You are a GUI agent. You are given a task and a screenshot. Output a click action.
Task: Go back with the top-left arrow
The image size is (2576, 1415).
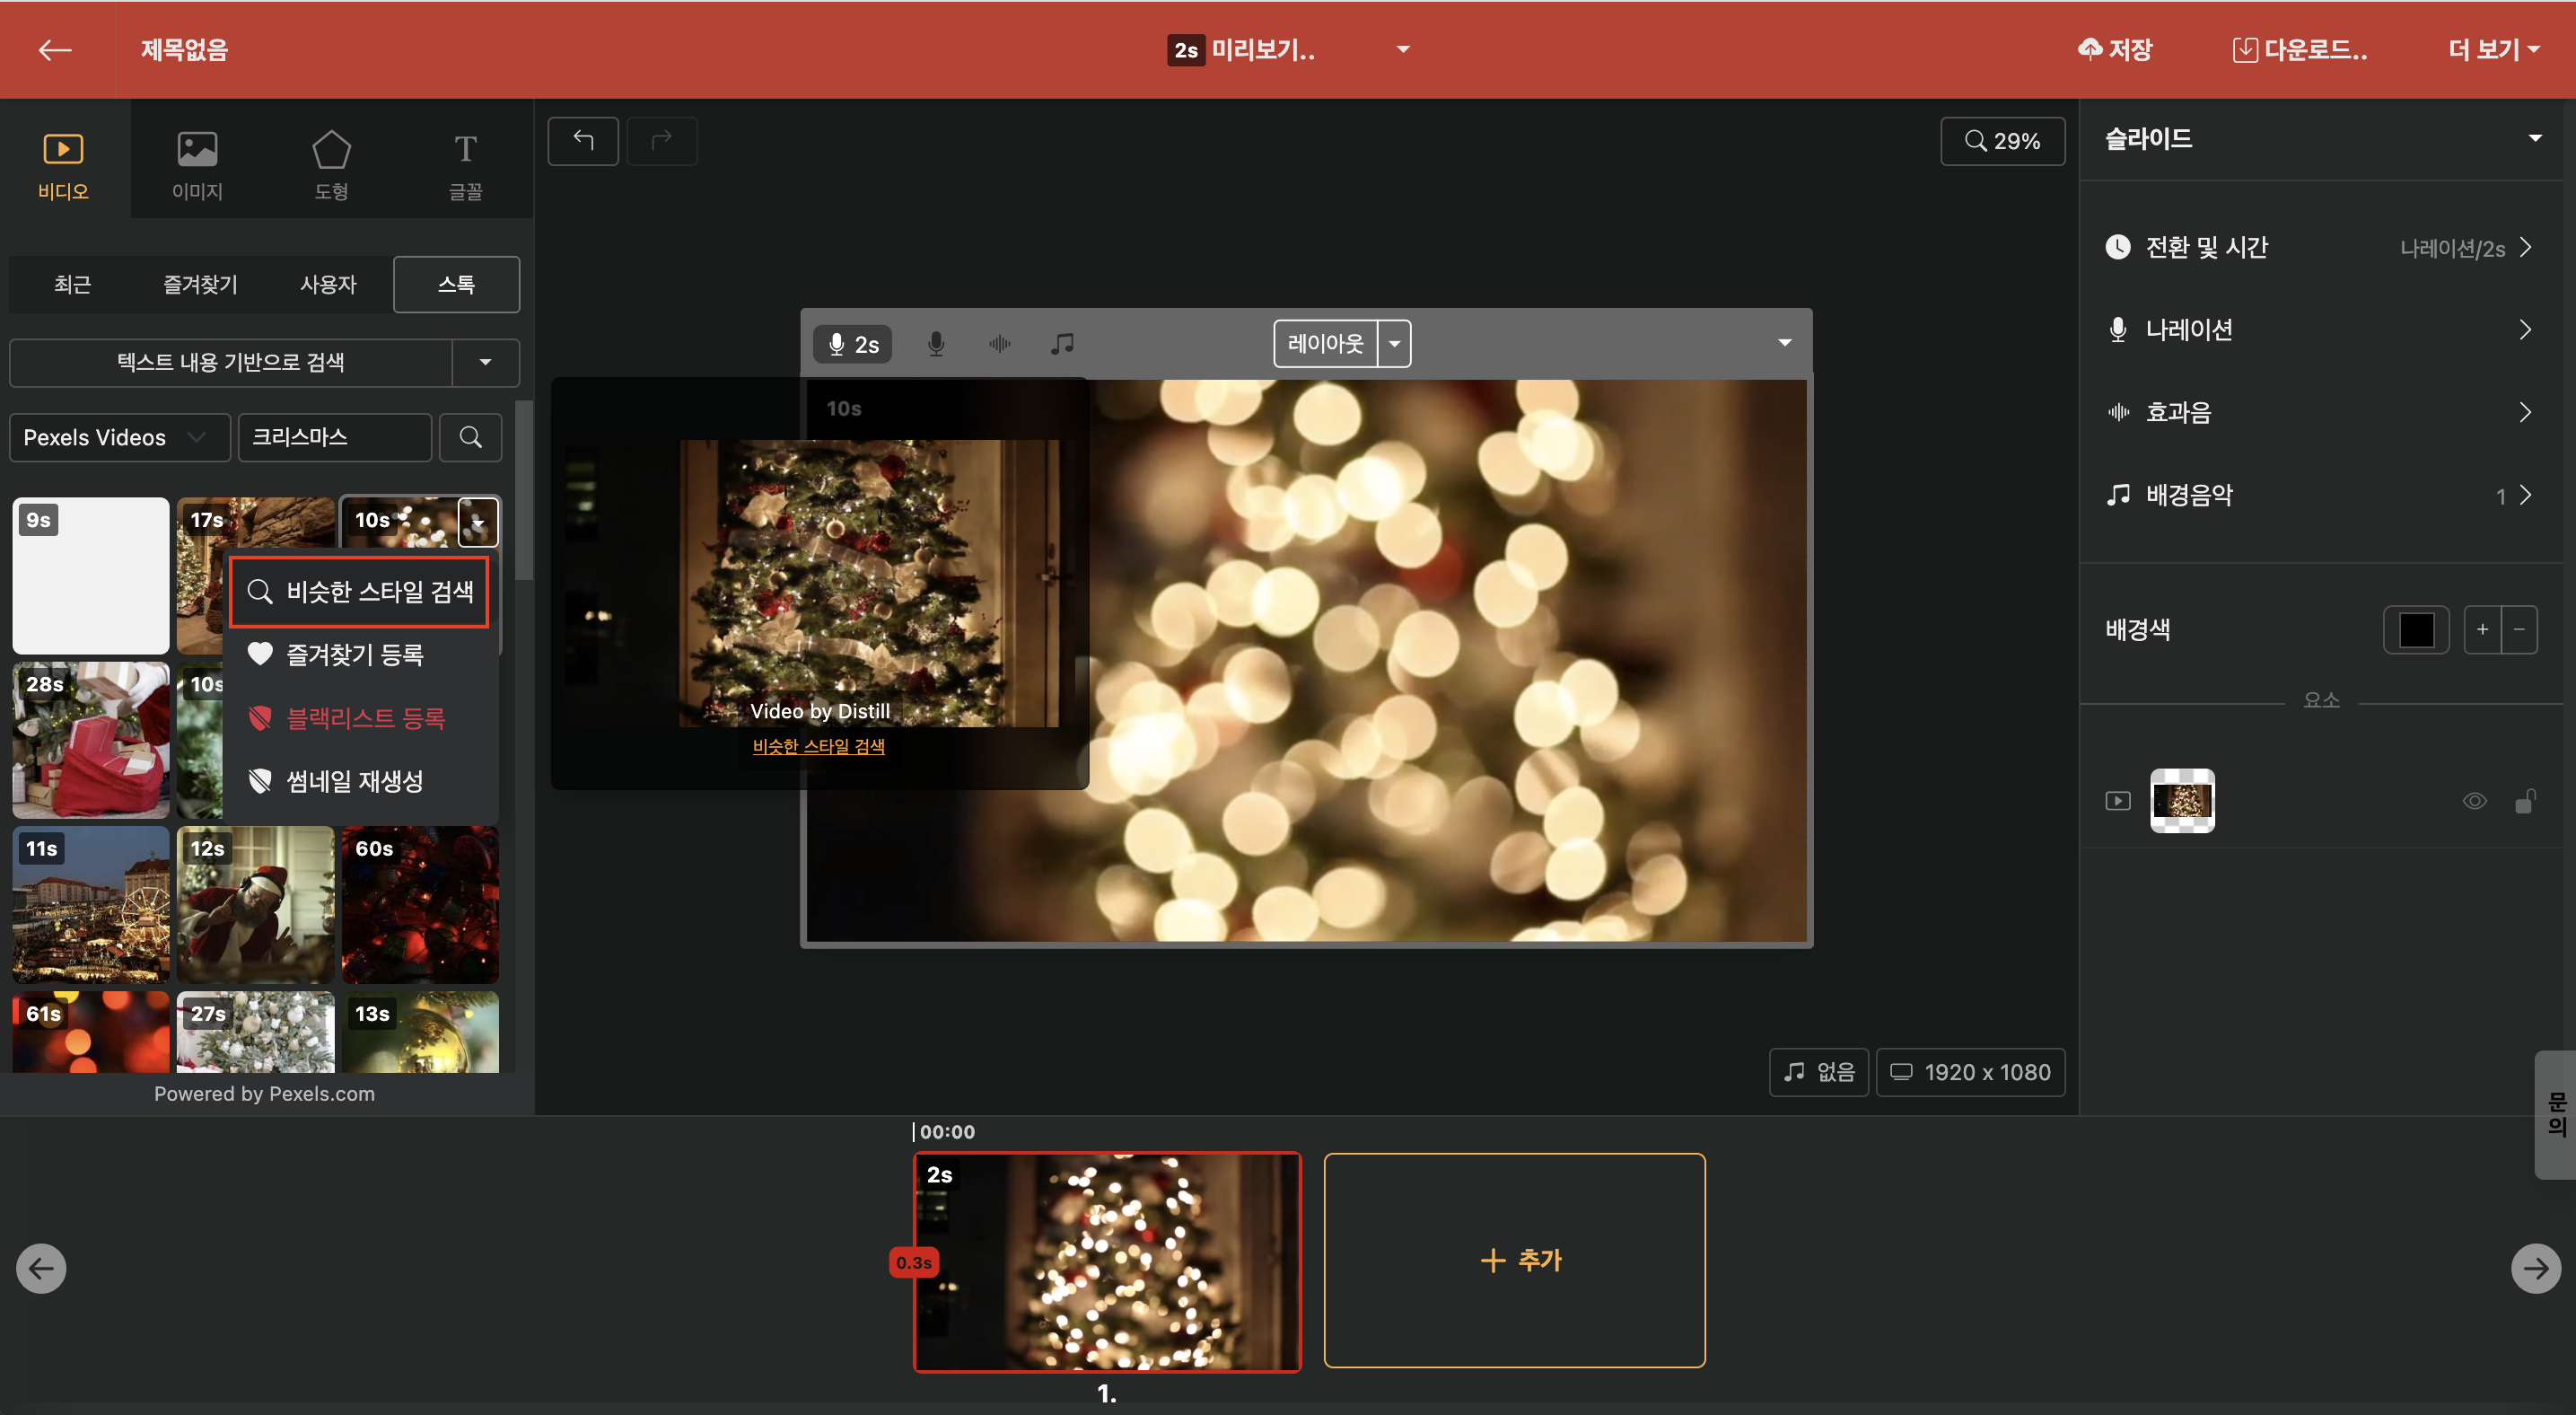[x=55, y=49]
